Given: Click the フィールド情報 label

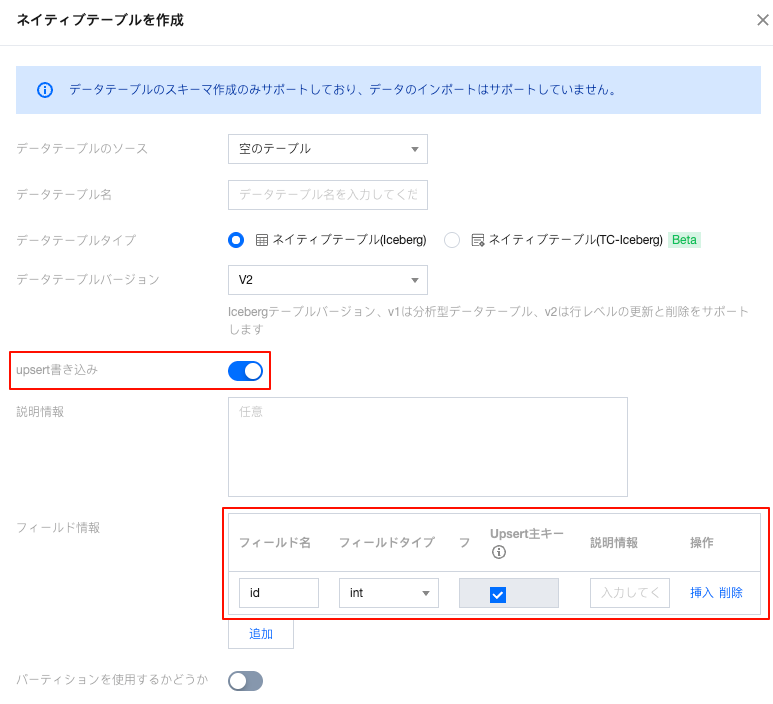Looking at the screenshot, I should pos(58,528).
